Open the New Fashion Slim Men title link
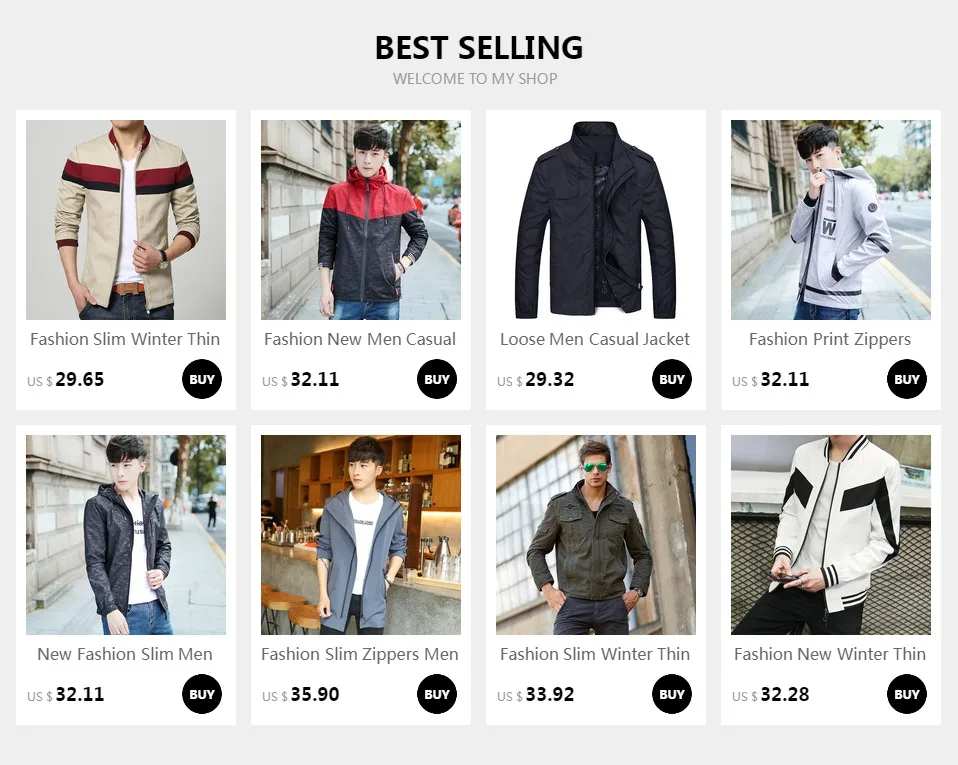This screenshot has height=765, width=958. [125, 654]
